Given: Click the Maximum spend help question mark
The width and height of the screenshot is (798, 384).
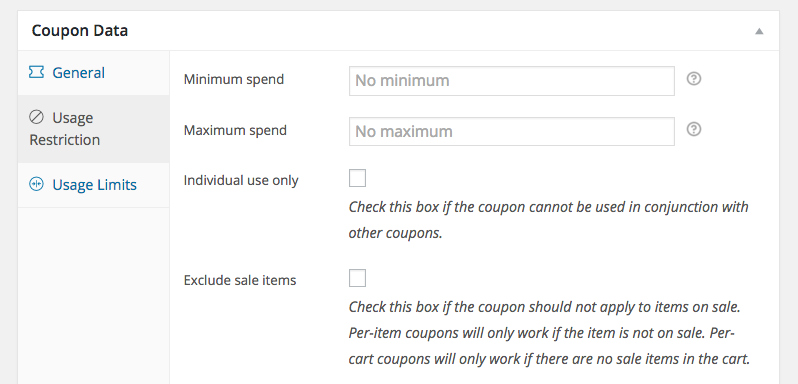Looking at the screenshot, I should [694, 130].
